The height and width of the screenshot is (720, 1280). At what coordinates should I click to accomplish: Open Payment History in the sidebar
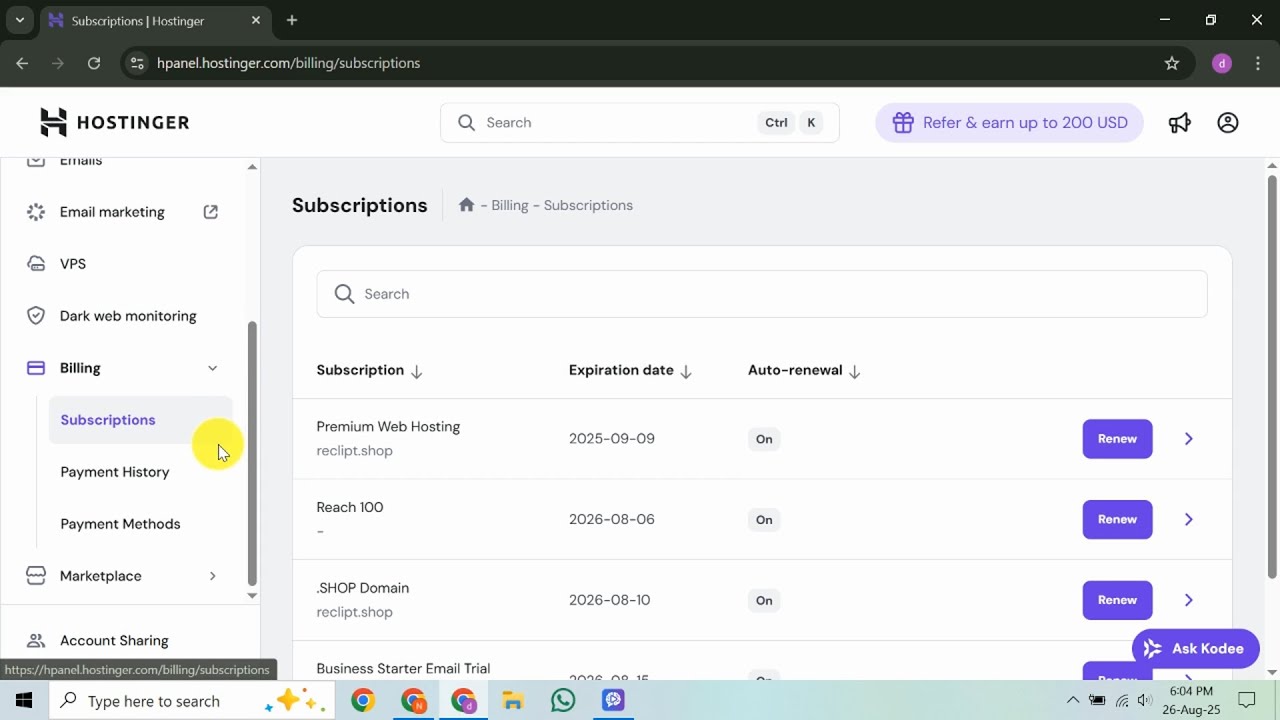[x=115, y=472]
